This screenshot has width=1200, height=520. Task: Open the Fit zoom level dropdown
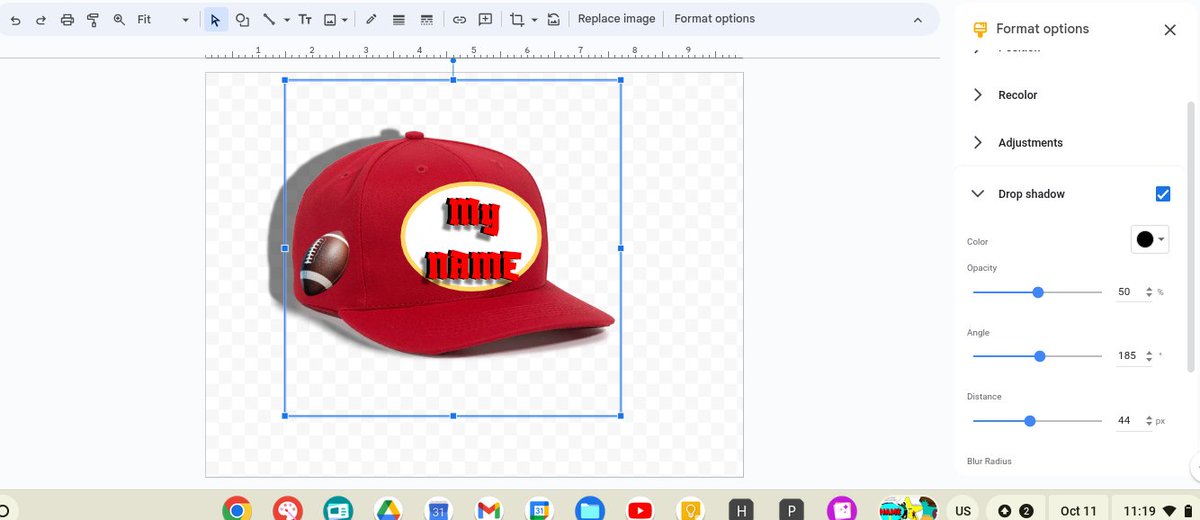click(163, 19)
